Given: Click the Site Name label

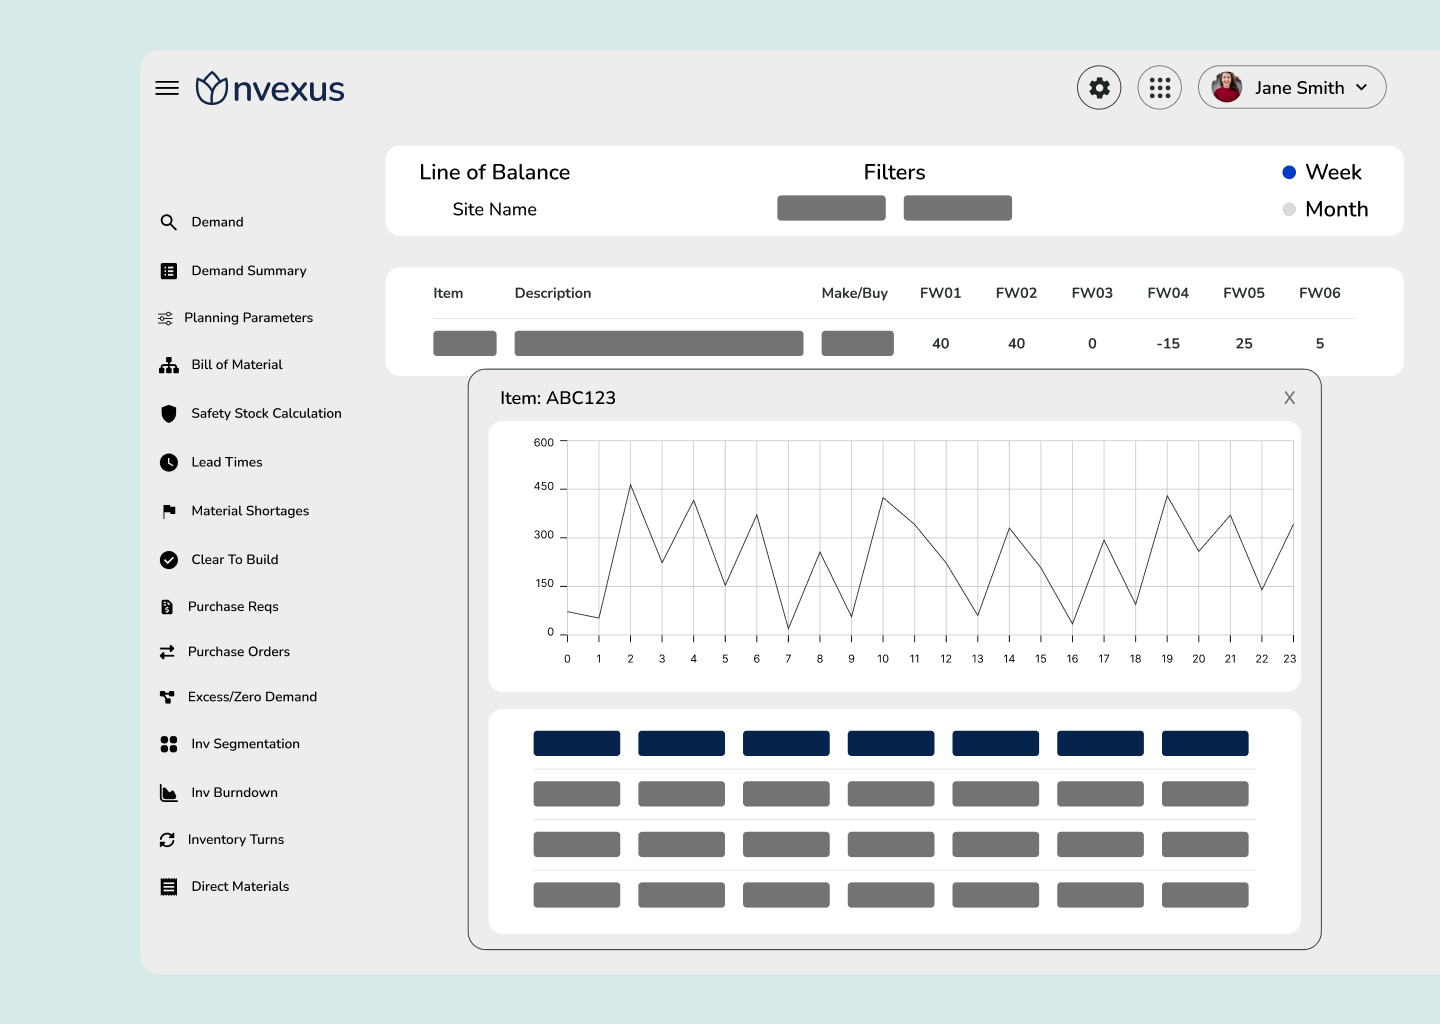Looking at the screenshot, I should click(495, 209).
